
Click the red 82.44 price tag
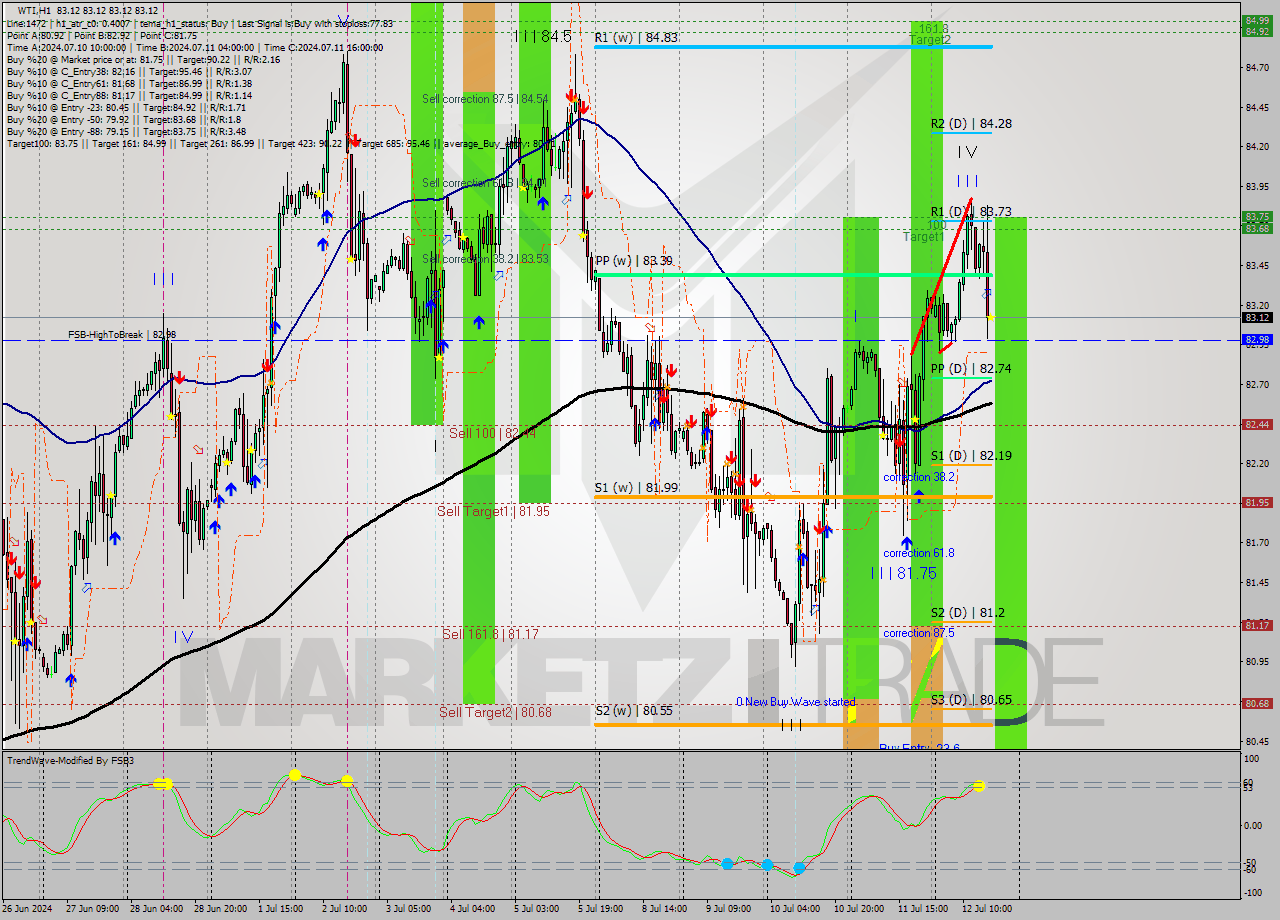pyautogui.click(x=1257, y=425)
